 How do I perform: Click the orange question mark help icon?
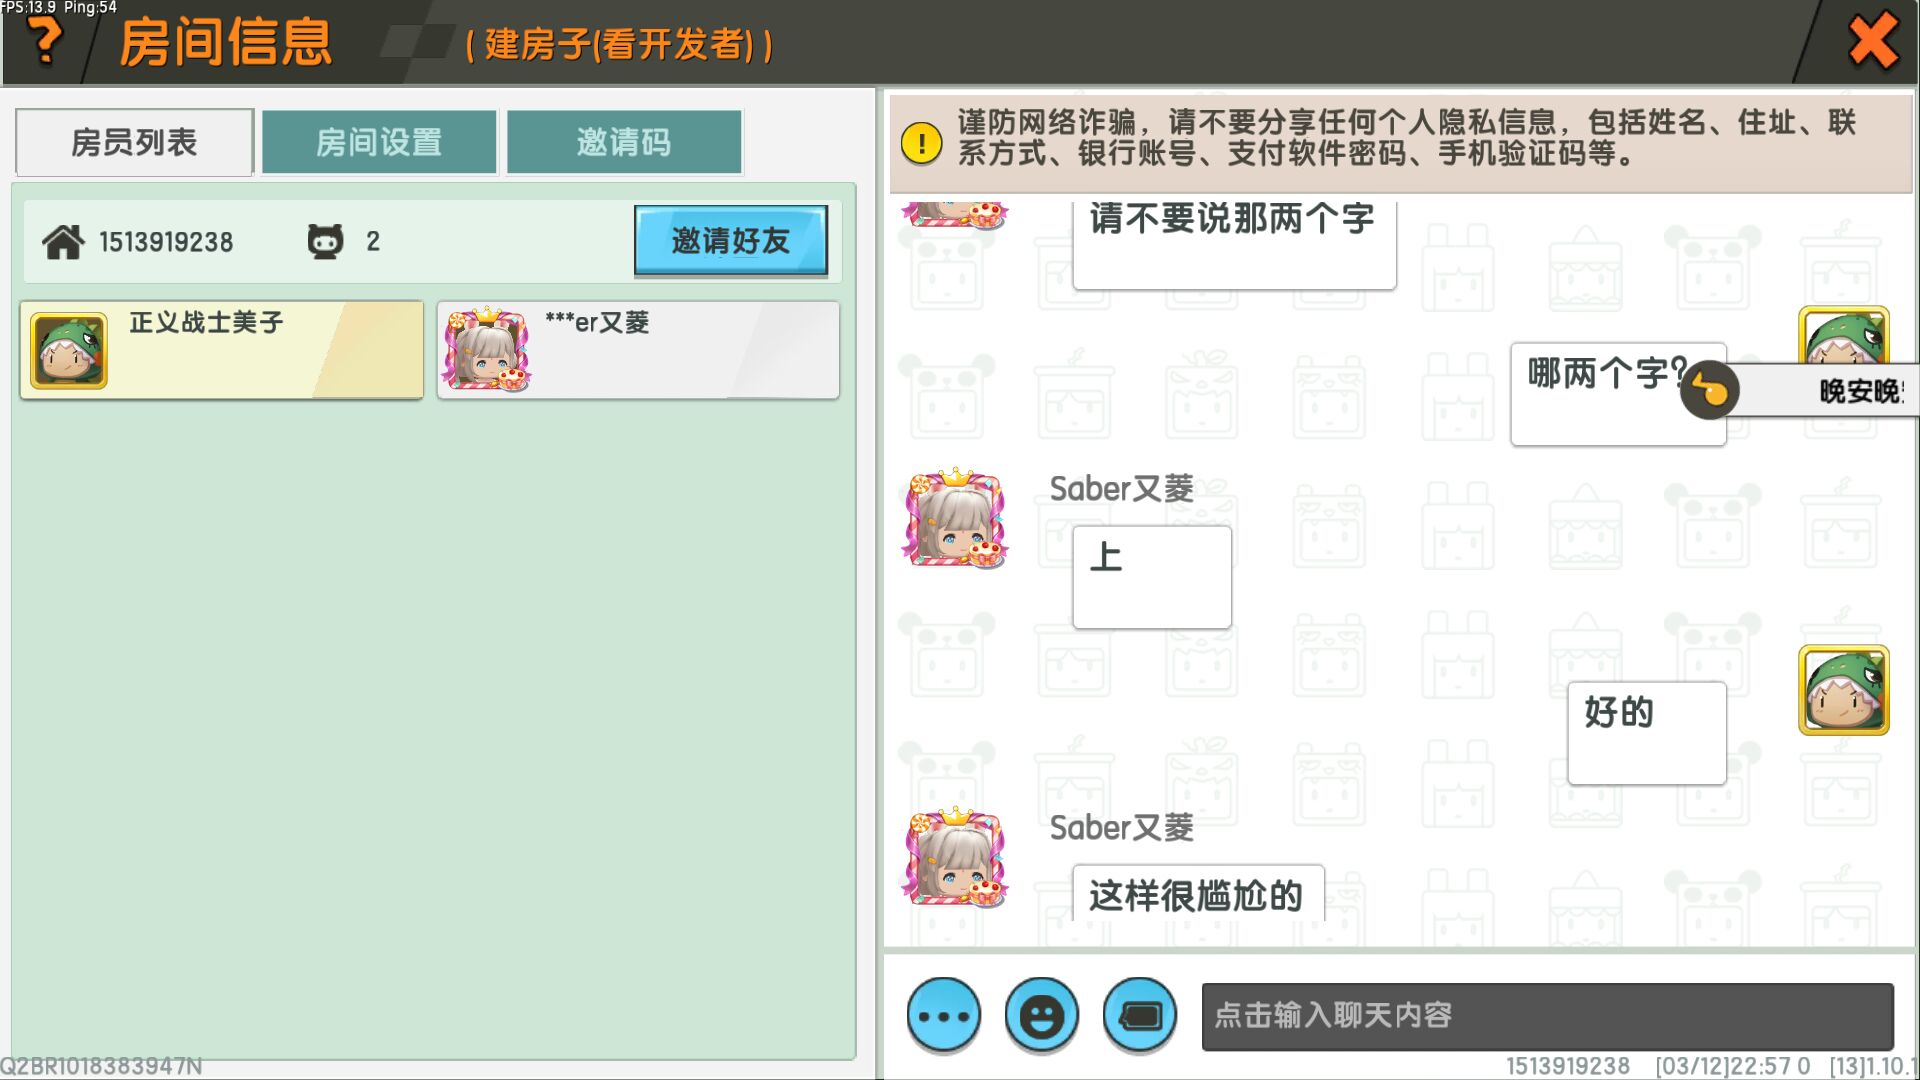44,41
